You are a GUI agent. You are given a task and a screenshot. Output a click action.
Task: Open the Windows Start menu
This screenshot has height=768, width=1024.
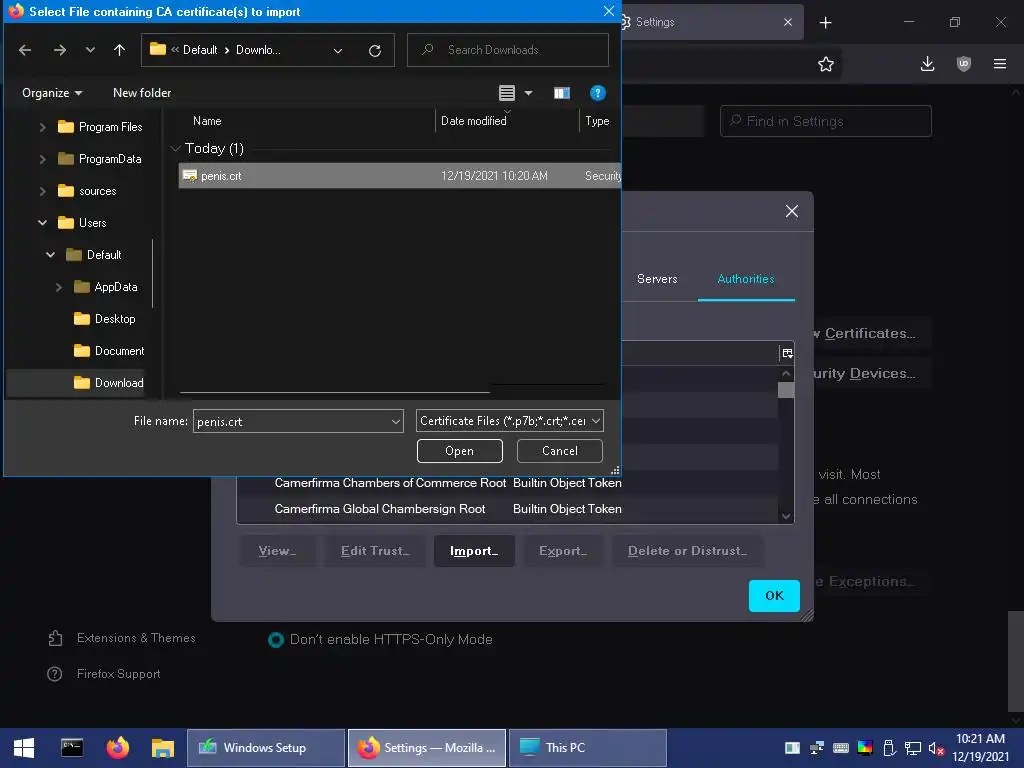[x=24, y=748]
